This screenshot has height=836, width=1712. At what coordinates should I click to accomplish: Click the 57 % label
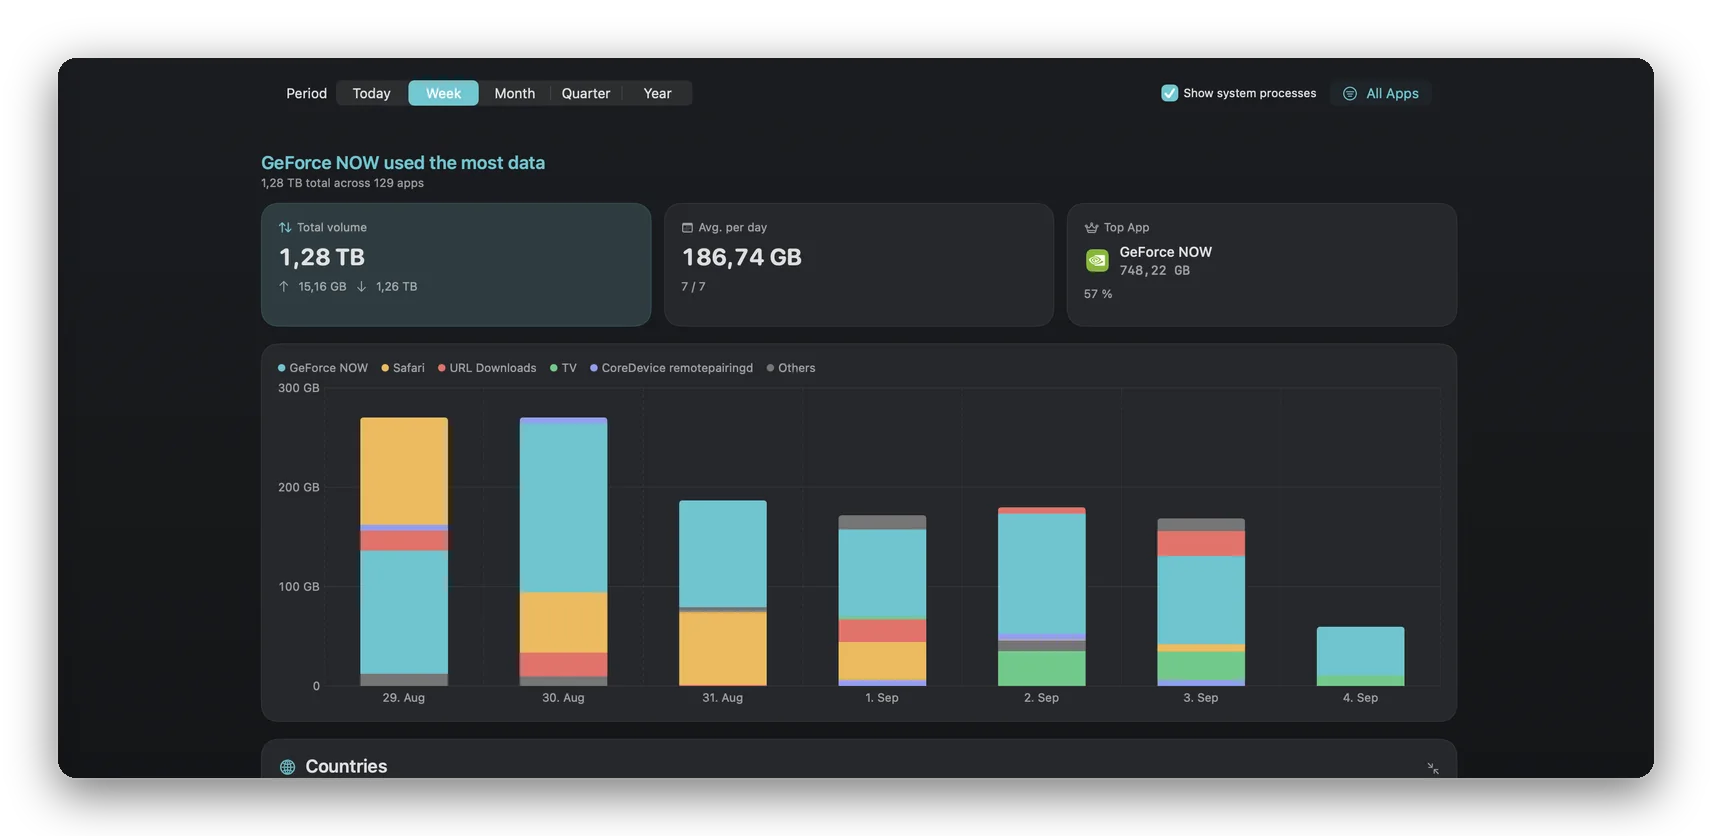coord(1098,294)
